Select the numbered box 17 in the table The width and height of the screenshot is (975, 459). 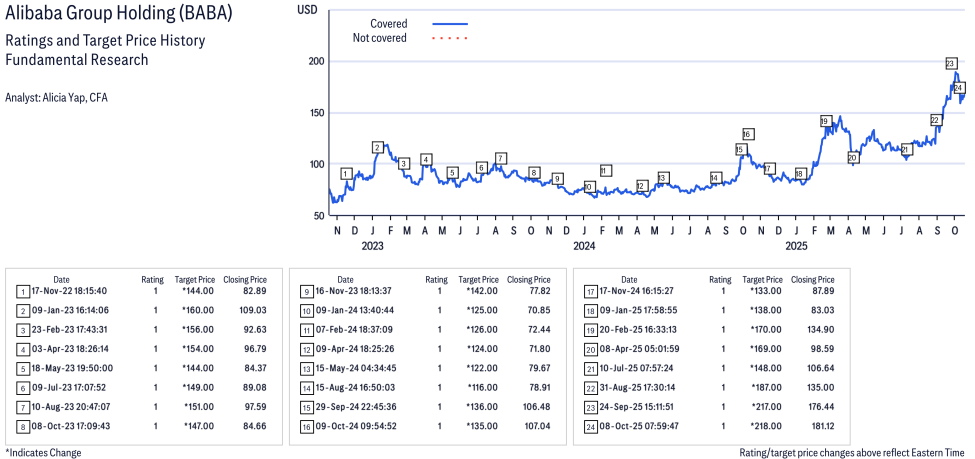click(x=590, y=291)
